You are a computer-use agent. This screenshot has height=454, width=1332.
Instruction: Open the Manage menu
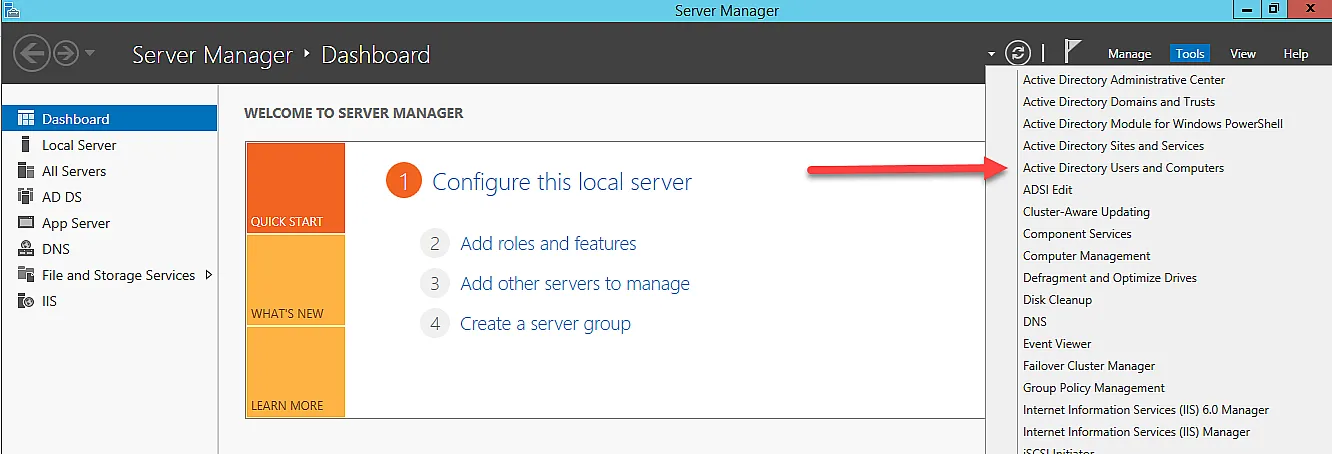(1130, 54)
